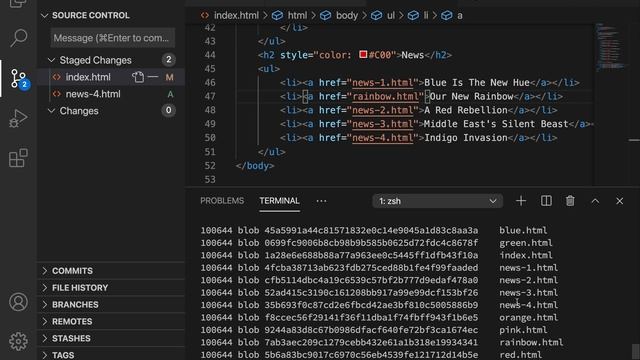The width and height of the screenshot is (640, 360).
Task: Expand the Stashes section
Action: point(111,338)
